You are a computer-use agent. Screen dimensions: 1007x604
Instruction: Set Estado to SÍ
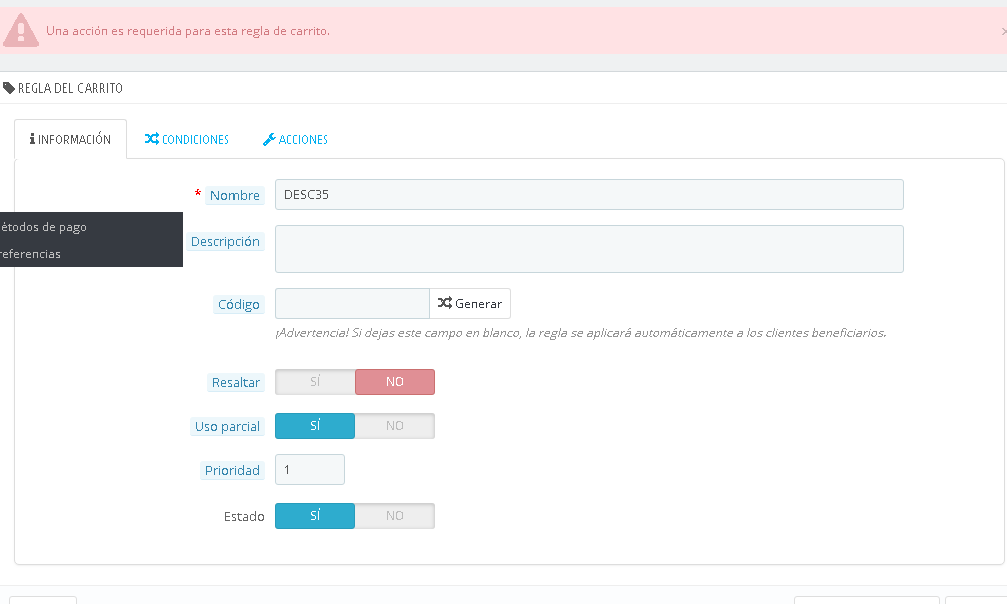[x=315, y=516]
